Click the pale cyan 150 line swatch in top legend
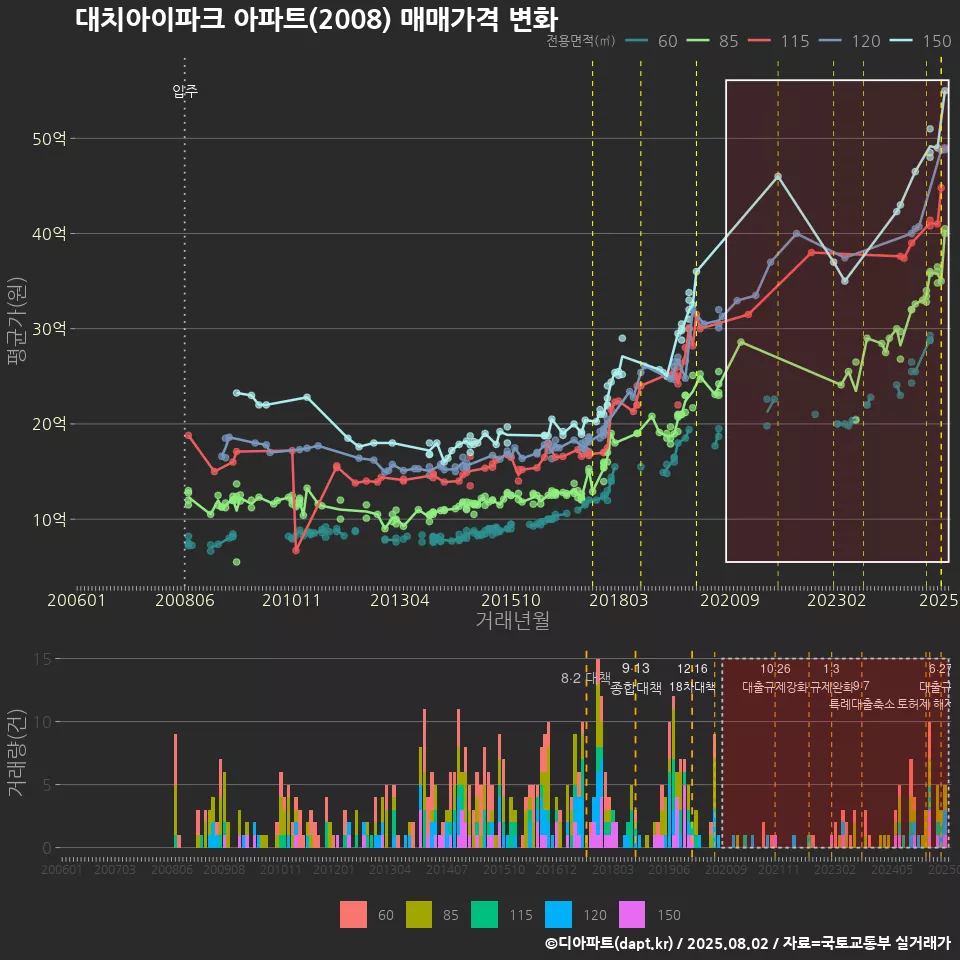The image size is (960, 960). [901, 41]
